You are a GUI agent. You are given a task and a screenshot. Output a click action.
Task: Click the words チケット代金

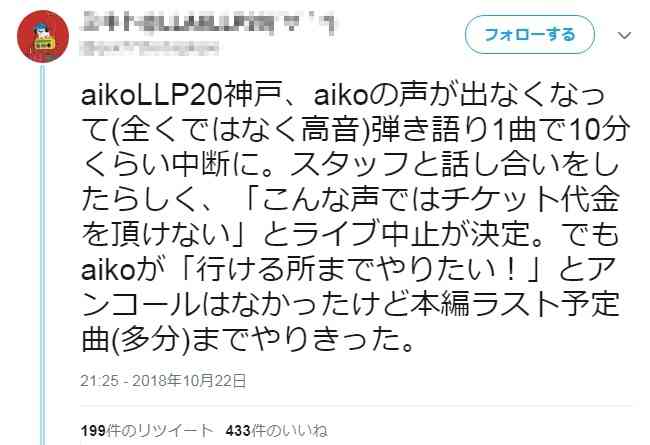click(531, 199)
